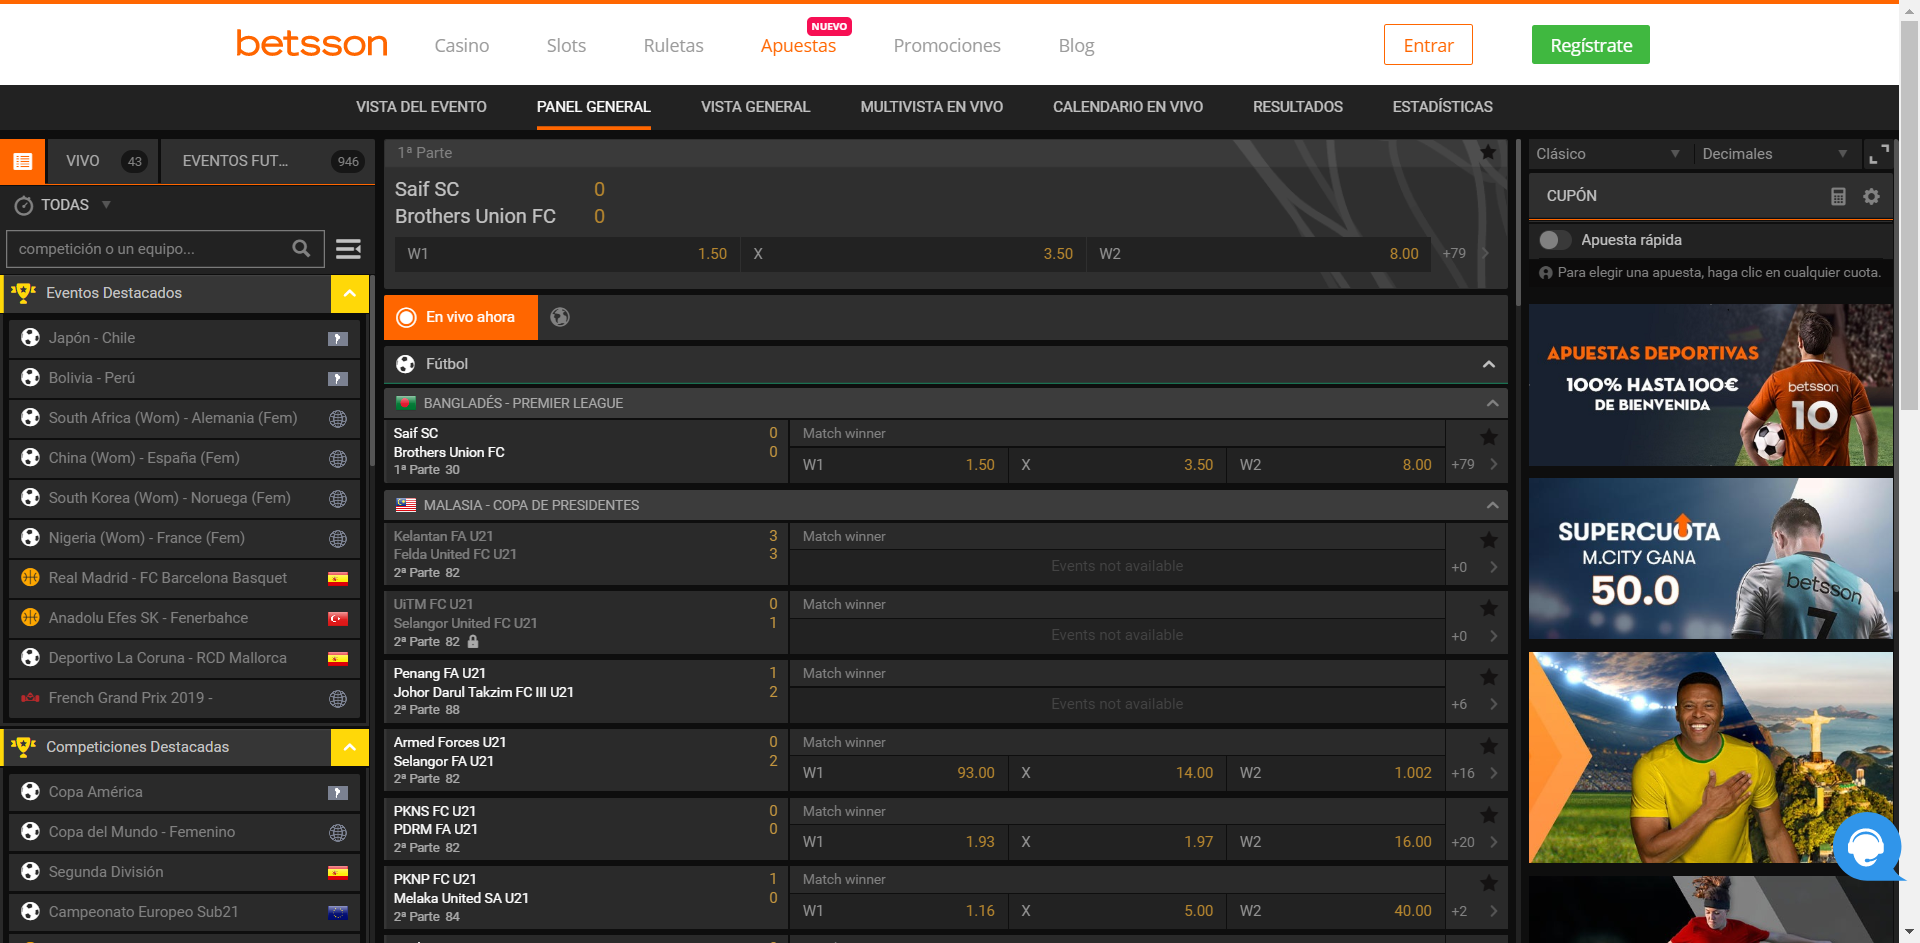
Task: Open the live chat bubble icon
Action: 1866,847
